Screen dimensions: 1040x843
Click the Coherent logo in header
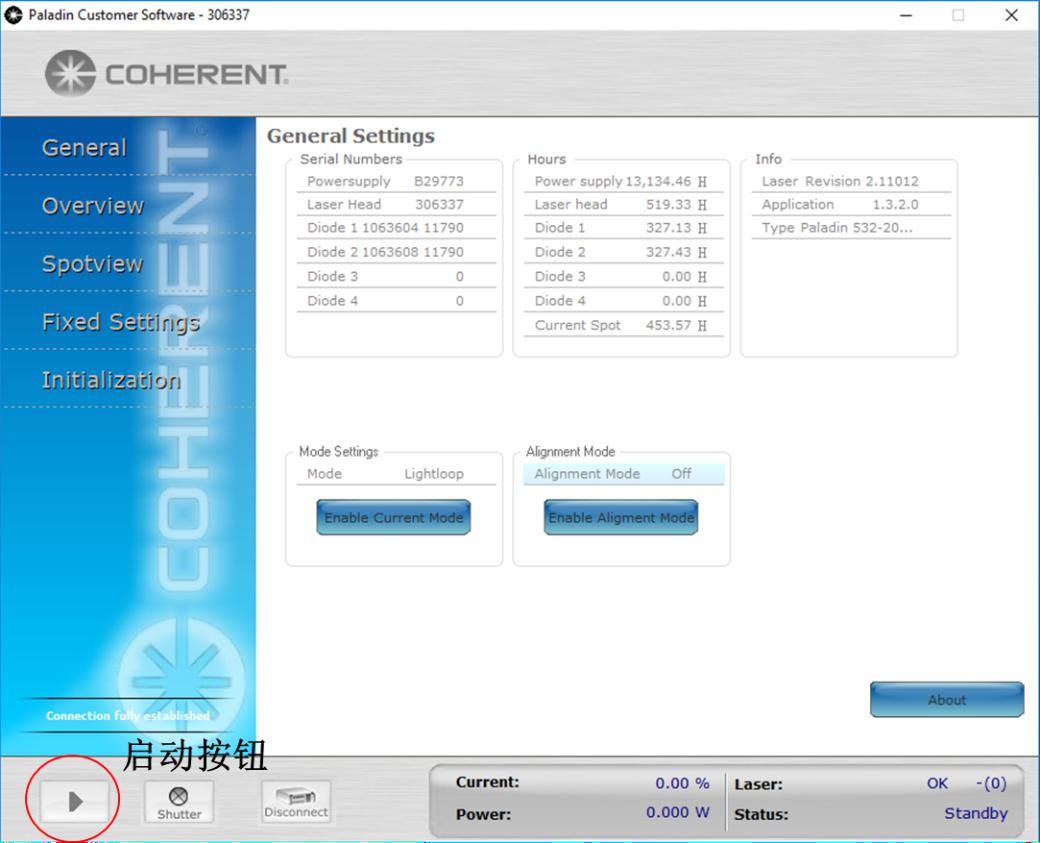click(167, 75)
